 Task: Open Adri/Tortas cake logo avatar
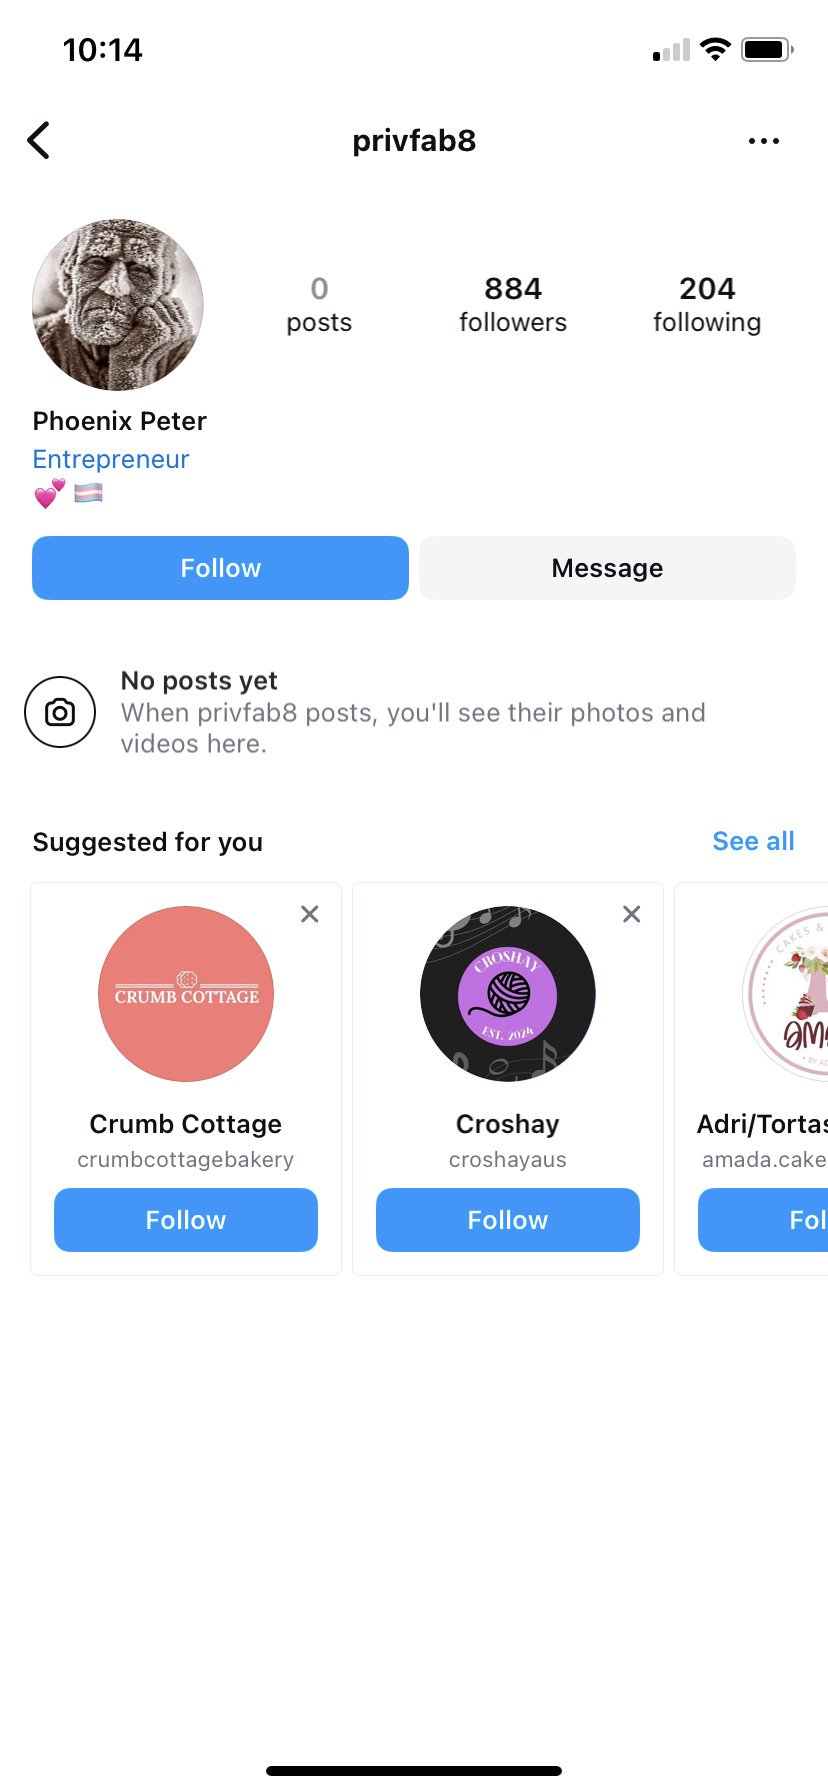tap(786, 994)
